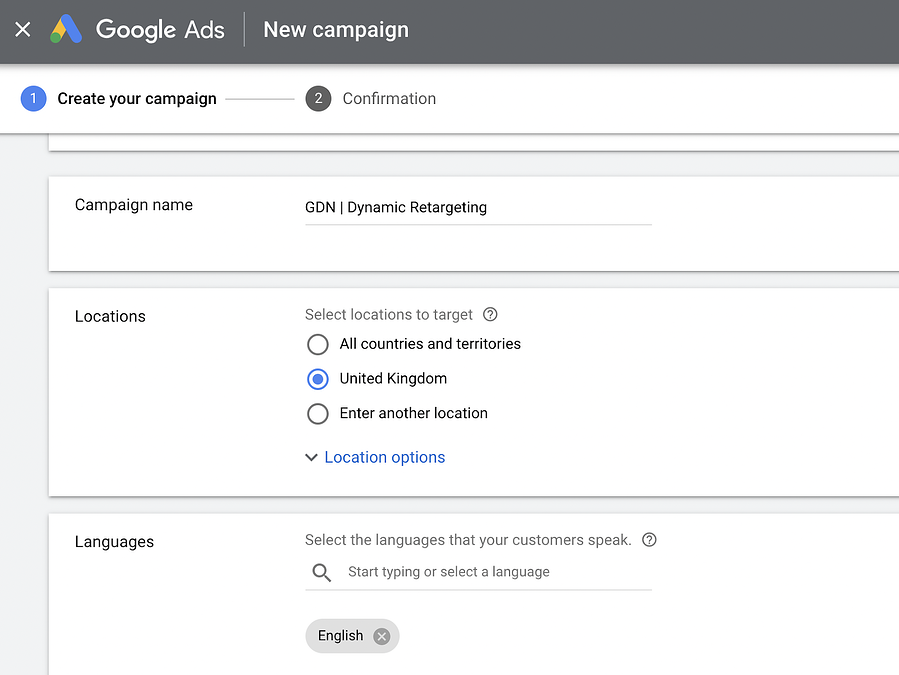Open the locations target help tooltip
Viewport: 899px width, 675px height.
[489, 314]
